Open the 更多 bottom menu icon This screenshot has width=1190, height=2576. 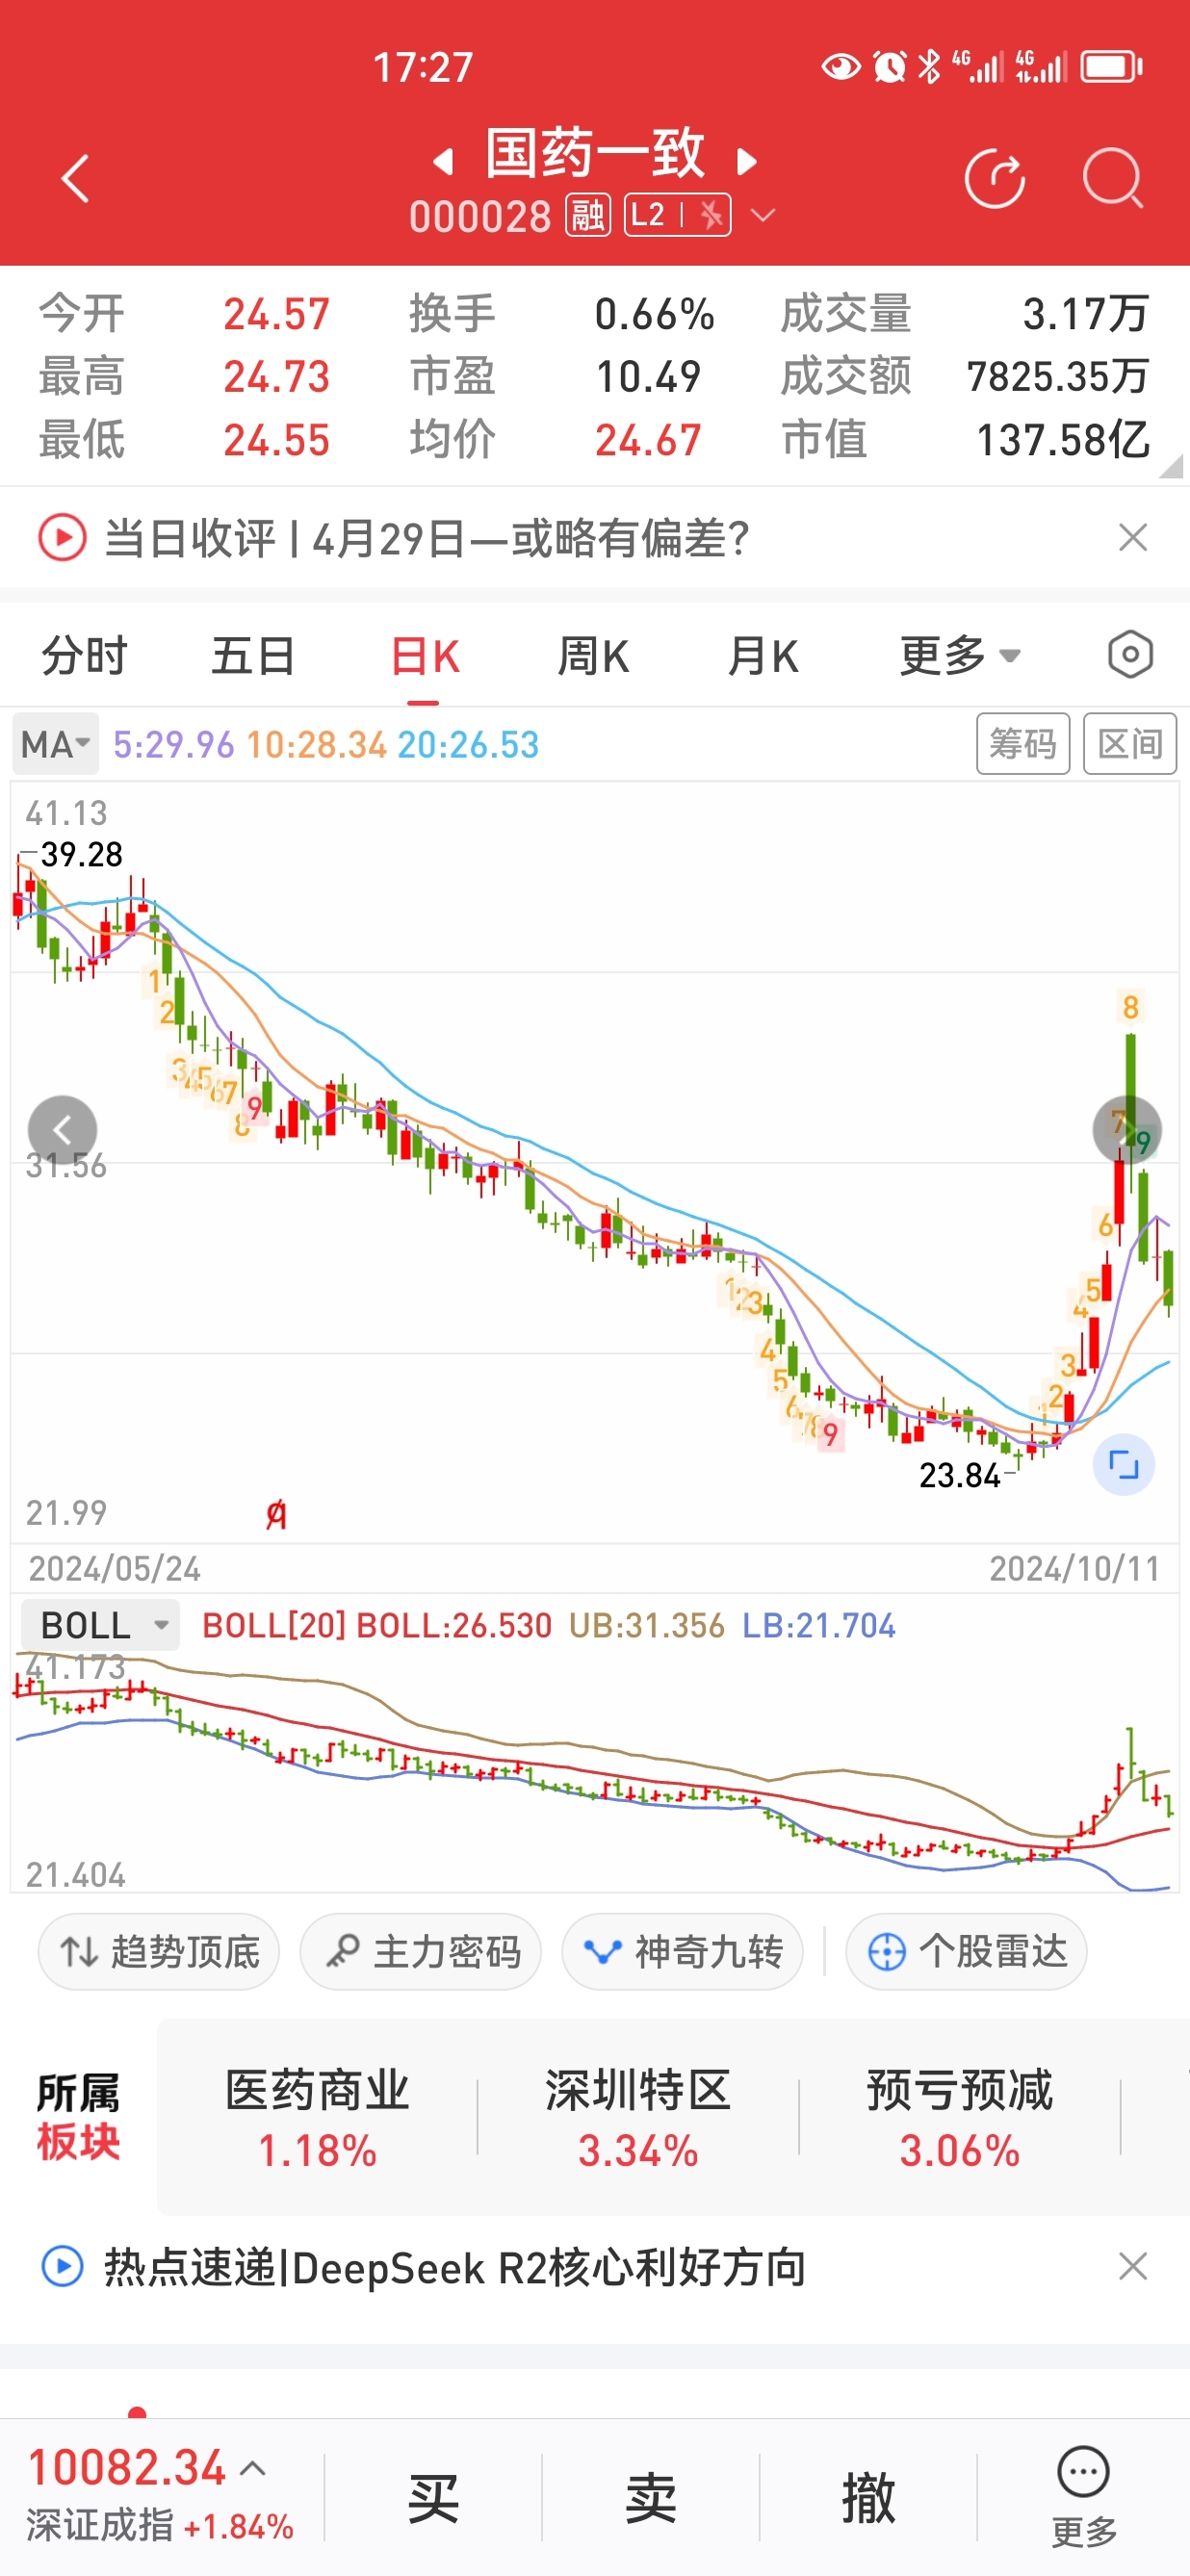point(1084,2497)
